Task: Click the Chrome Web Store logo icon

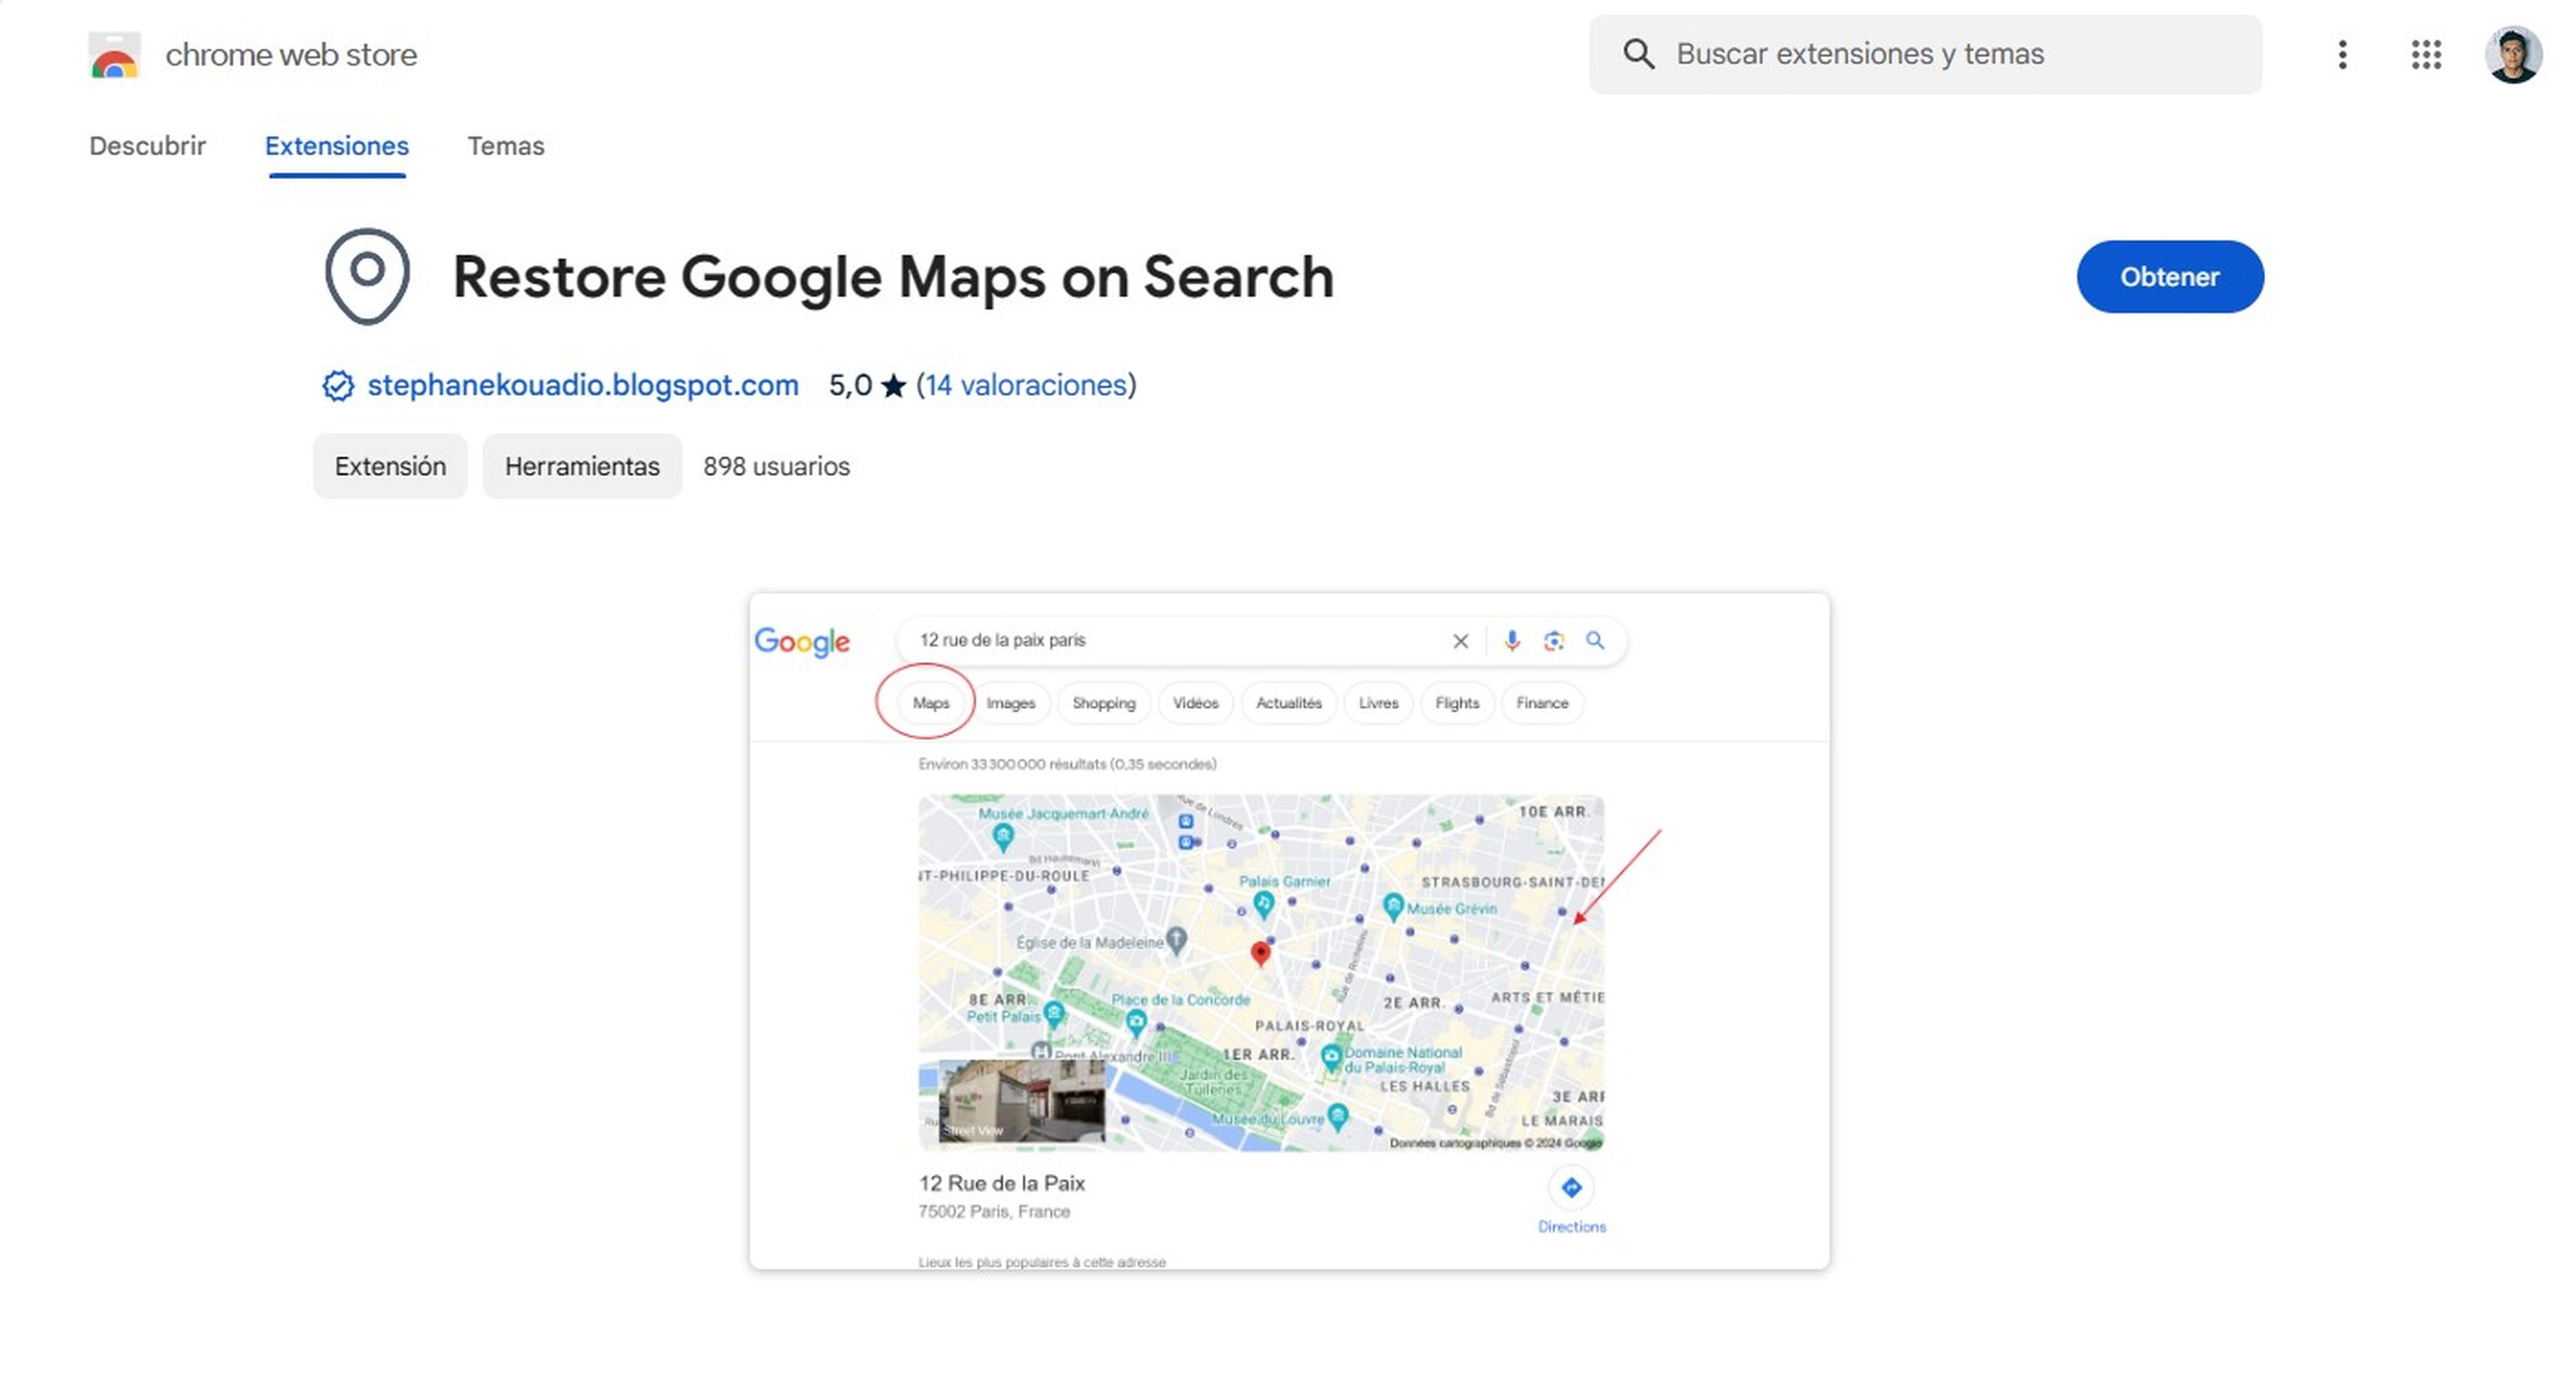Action: coord(114,55)
